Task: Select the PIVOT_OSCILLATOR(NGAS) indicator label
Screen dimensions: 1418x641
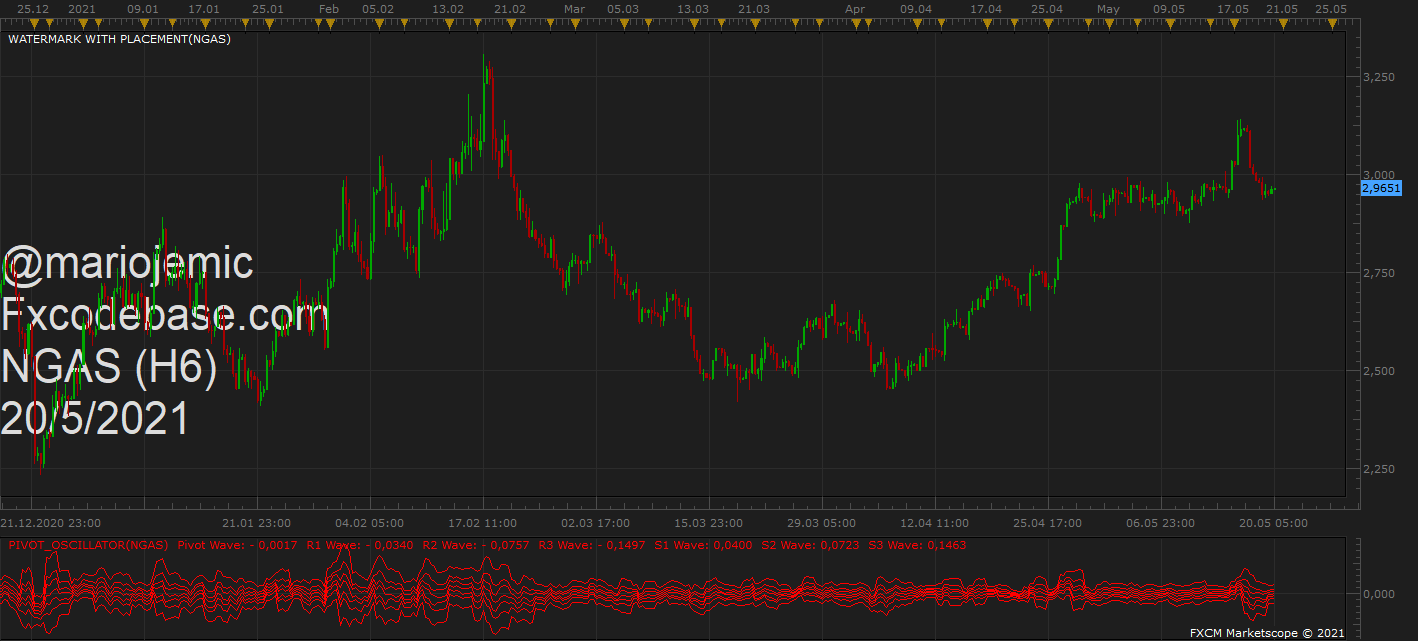Action: 89,545
